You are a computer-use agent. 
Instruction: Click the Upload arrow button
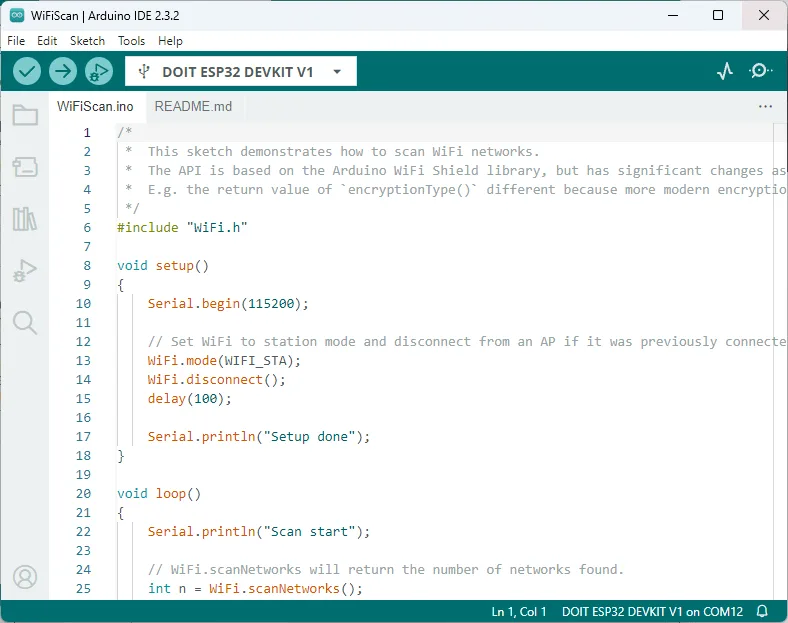(63, 71)
